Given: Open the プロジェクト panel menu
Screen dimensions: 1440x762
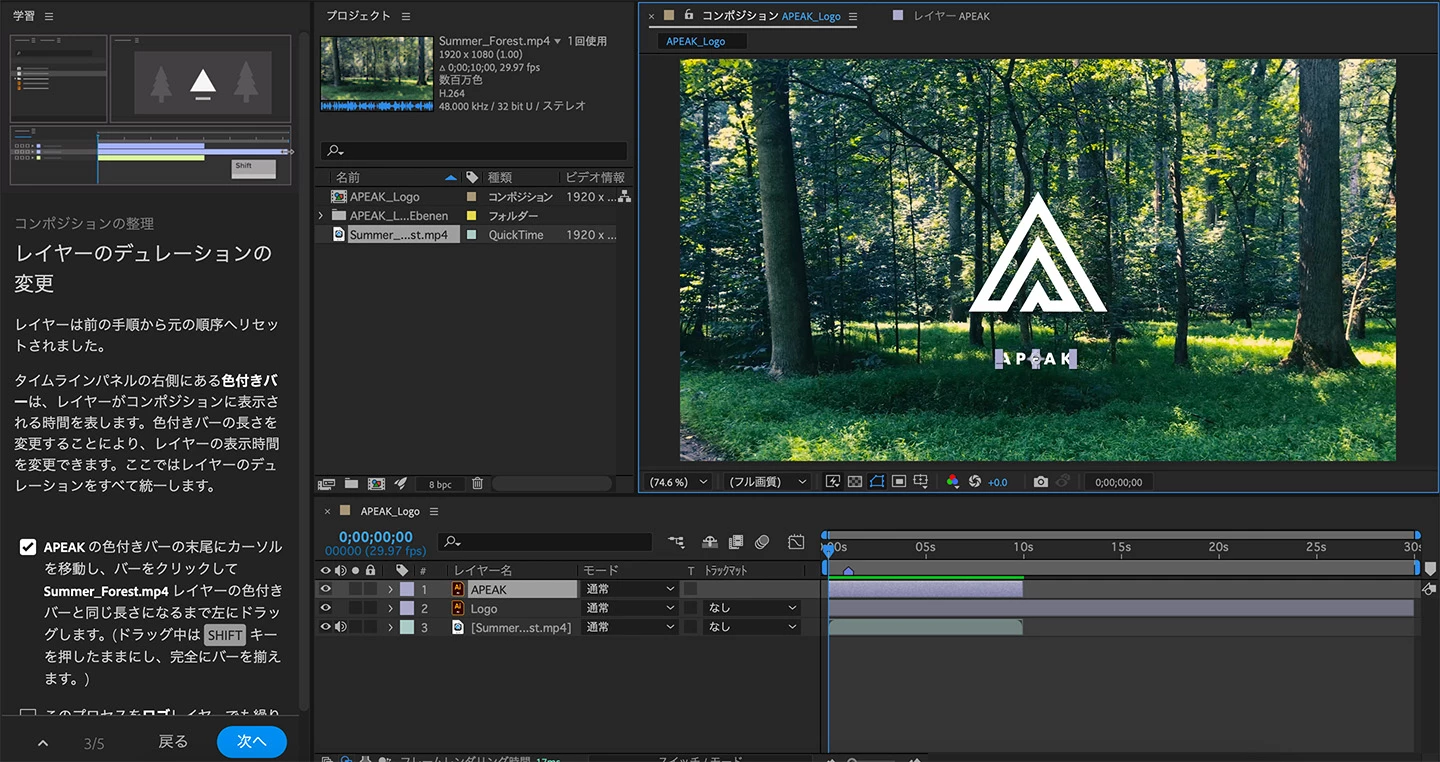Looking at the screenshot, I should pyautogui.click(x=406, y=16).
